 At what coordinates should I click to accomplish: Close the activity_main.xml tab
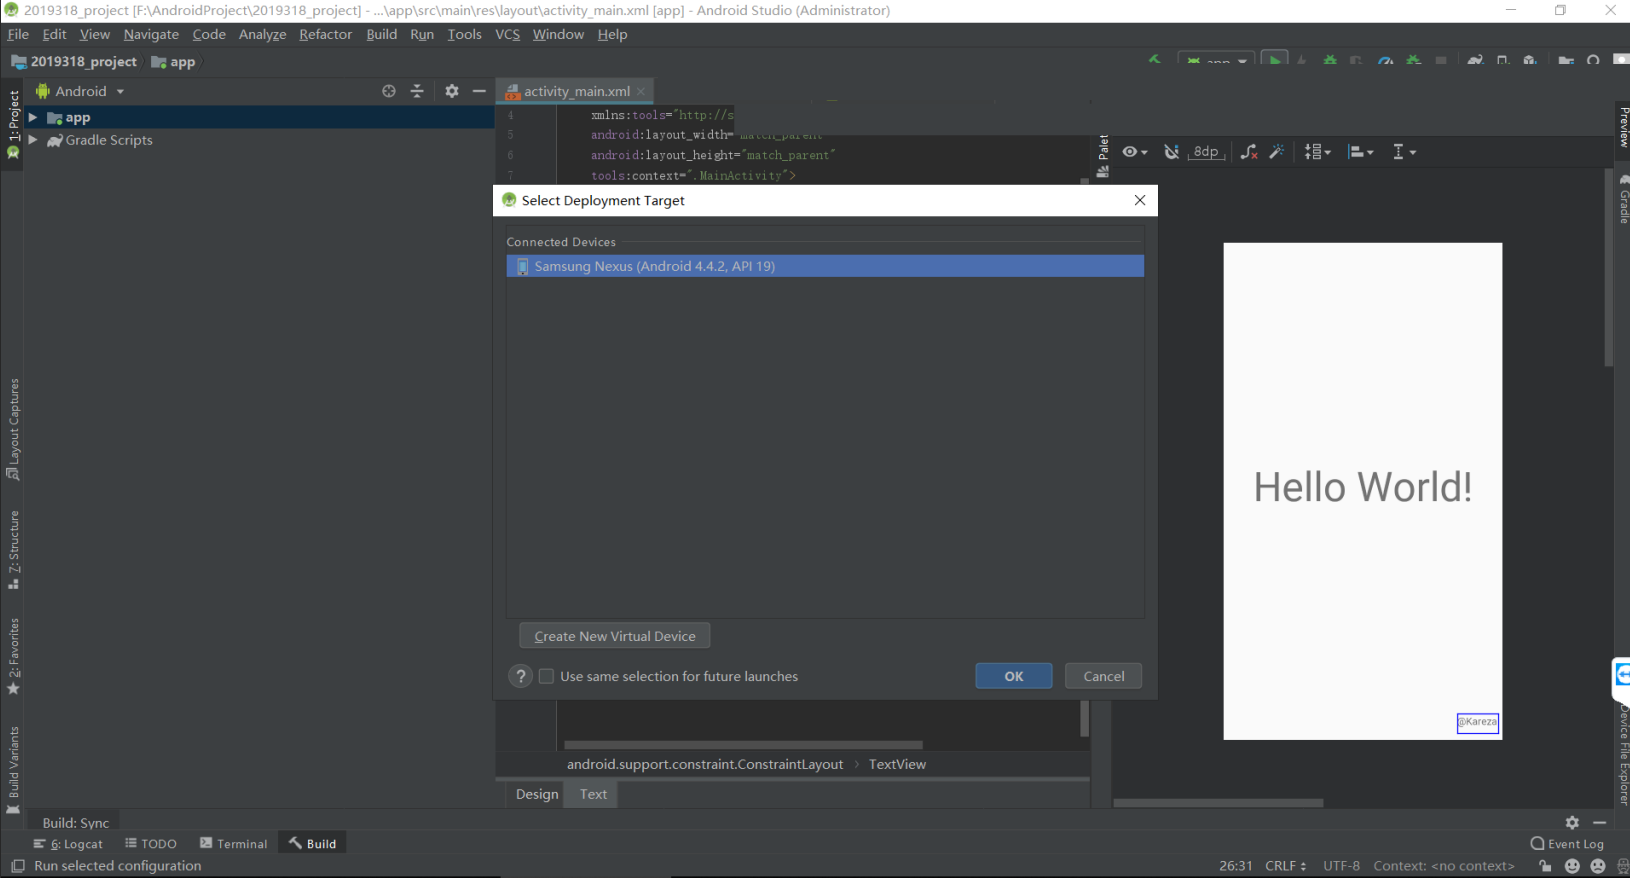click(641, 91)
